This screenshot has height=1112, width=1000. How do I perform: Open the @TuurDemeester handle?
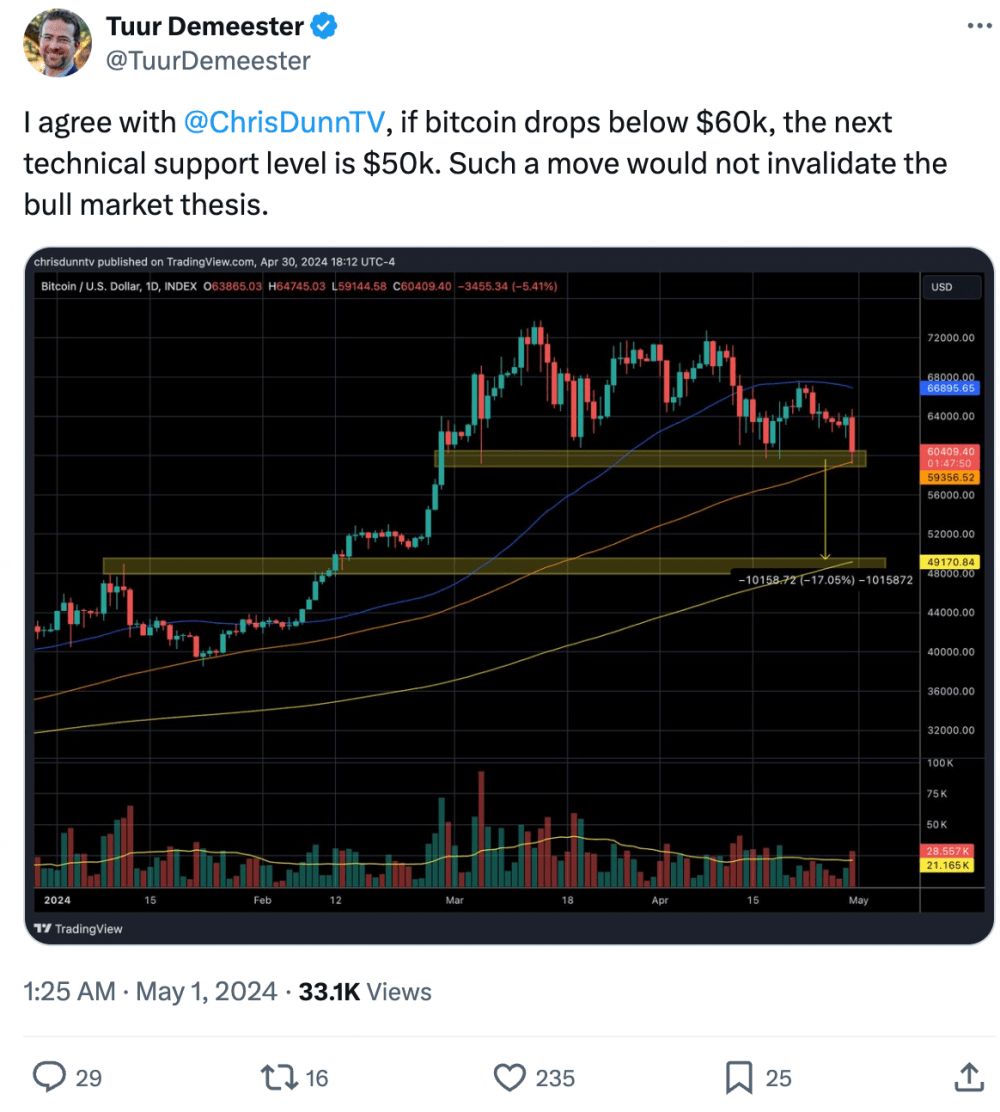(208, 61)
